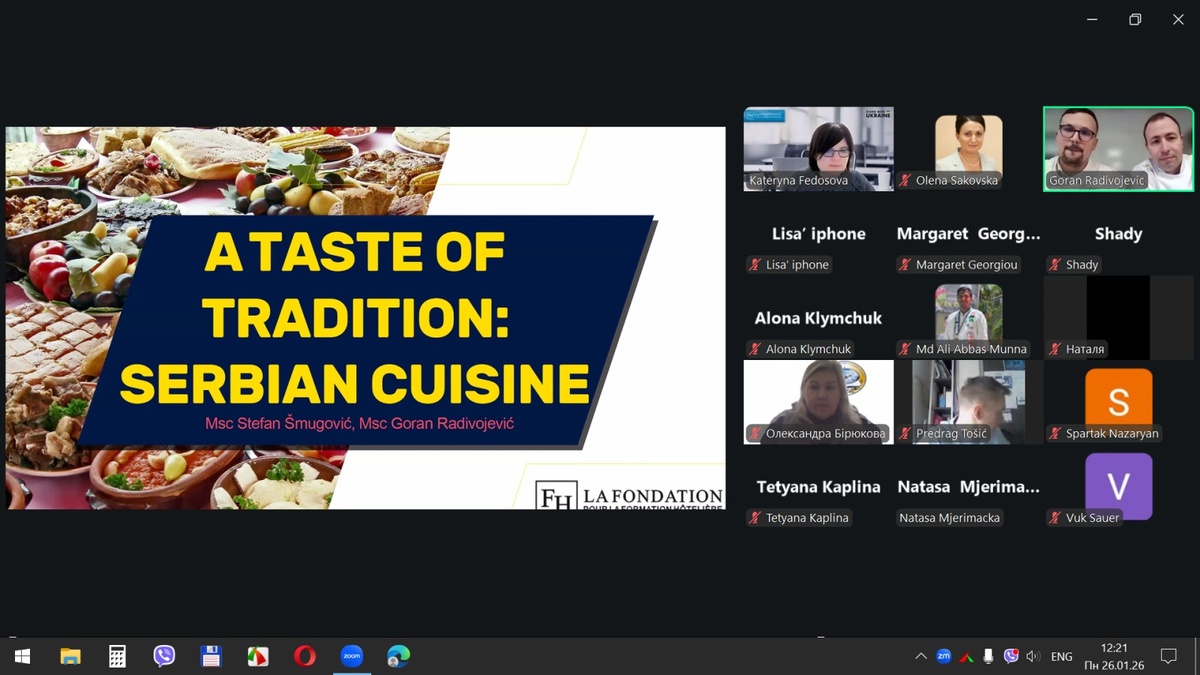
Task: Click the Windows Start button
Action: pyautogui.click(x=22, y=656)
